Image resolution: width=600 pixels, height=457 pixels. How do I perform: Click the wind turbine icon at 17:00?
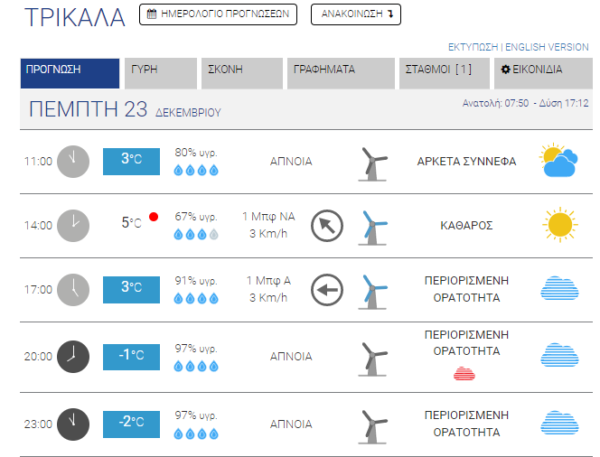click(x=375, y=290)
